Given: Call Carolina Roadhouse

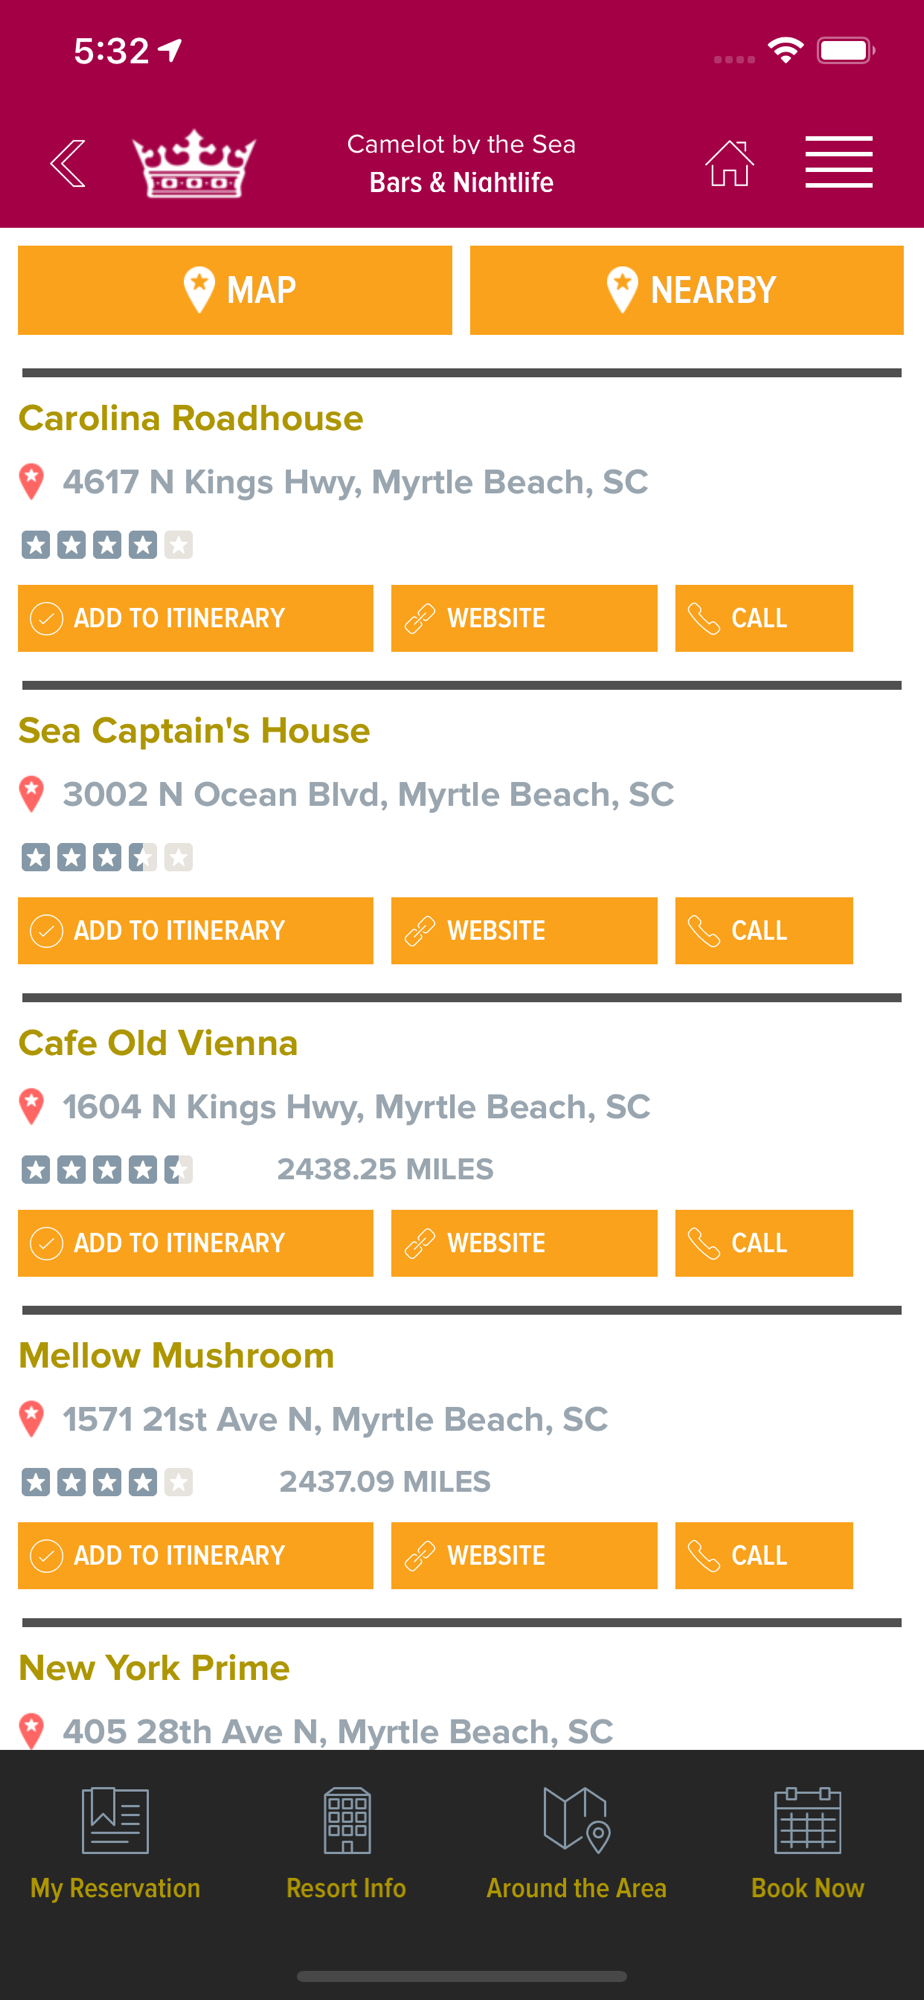Looking at the screenshot, I should [x=764, y=618].
